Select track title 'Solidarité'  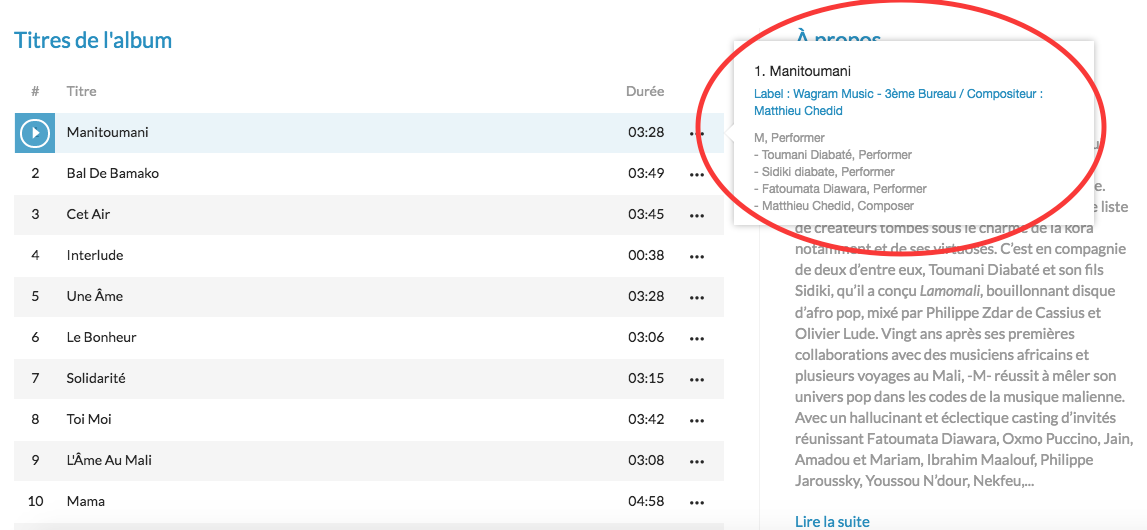(x=97, y=378)
